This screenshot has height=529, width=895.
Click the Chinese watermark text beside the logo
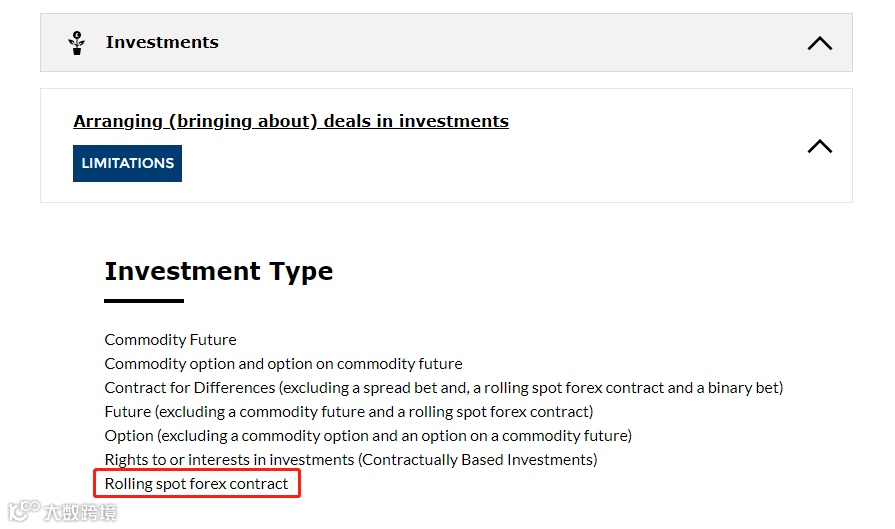point(80,512)
